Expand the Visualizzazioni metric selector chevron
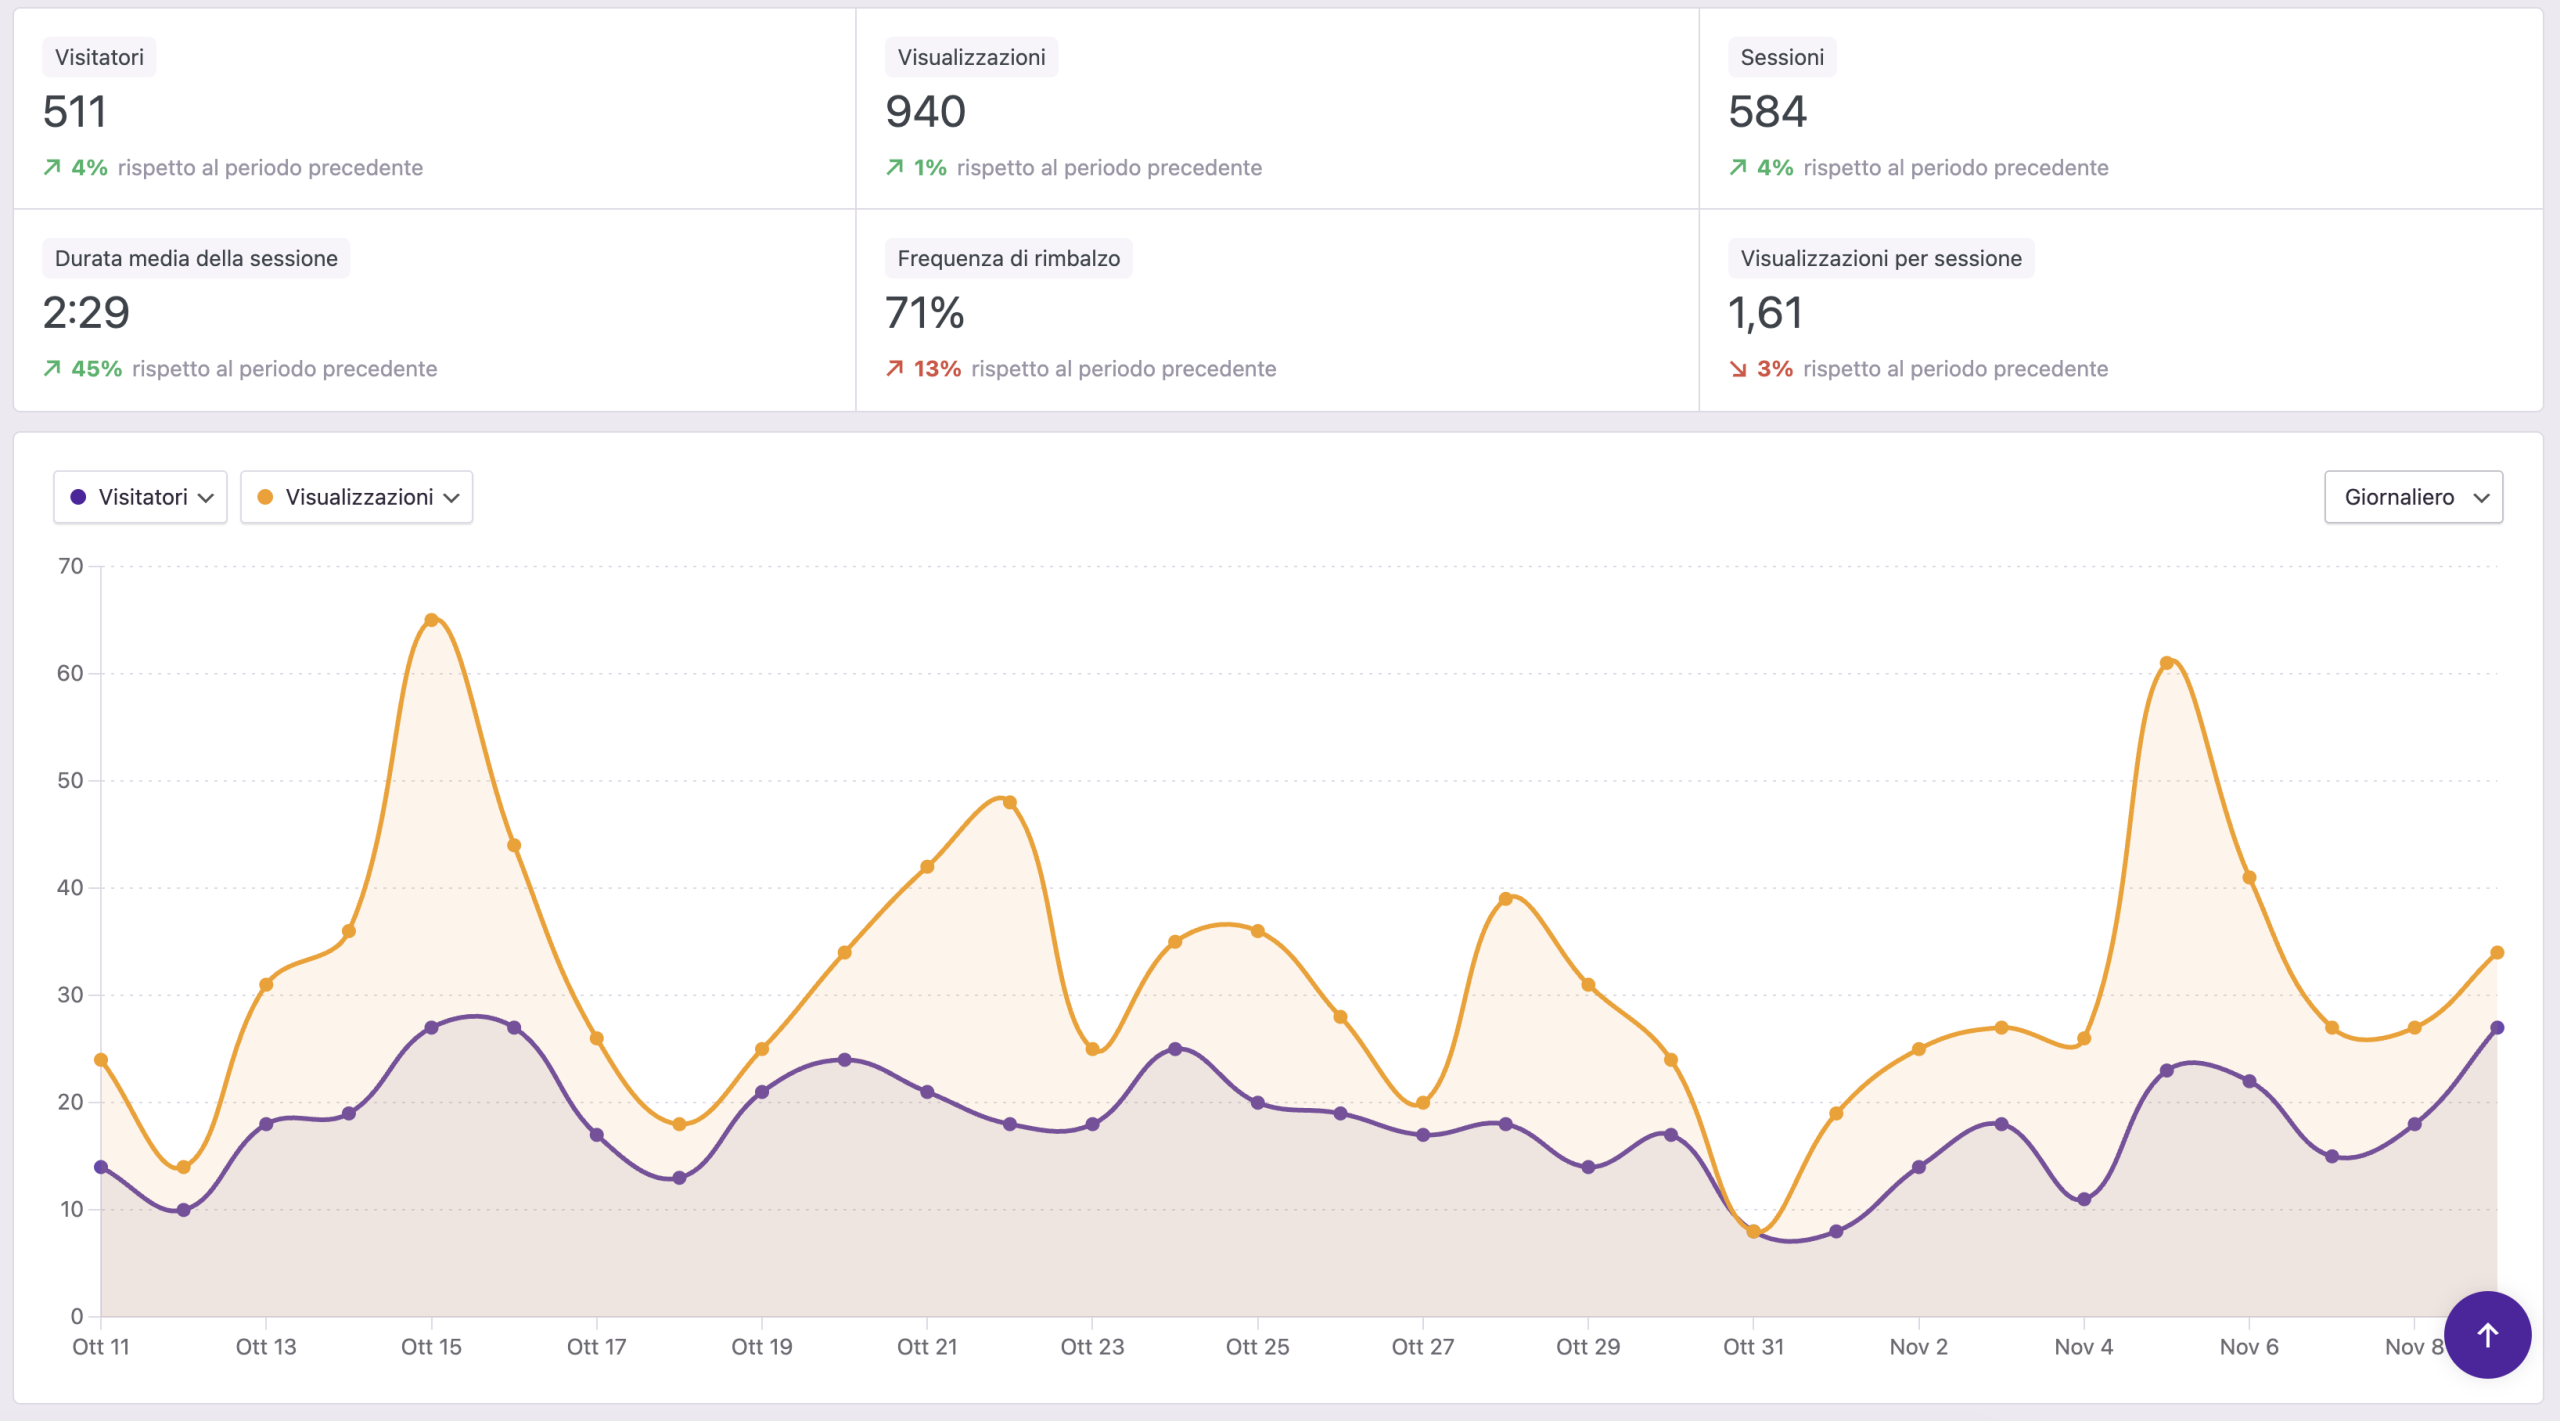2560x1421 pixels. (x=452, y=497)
